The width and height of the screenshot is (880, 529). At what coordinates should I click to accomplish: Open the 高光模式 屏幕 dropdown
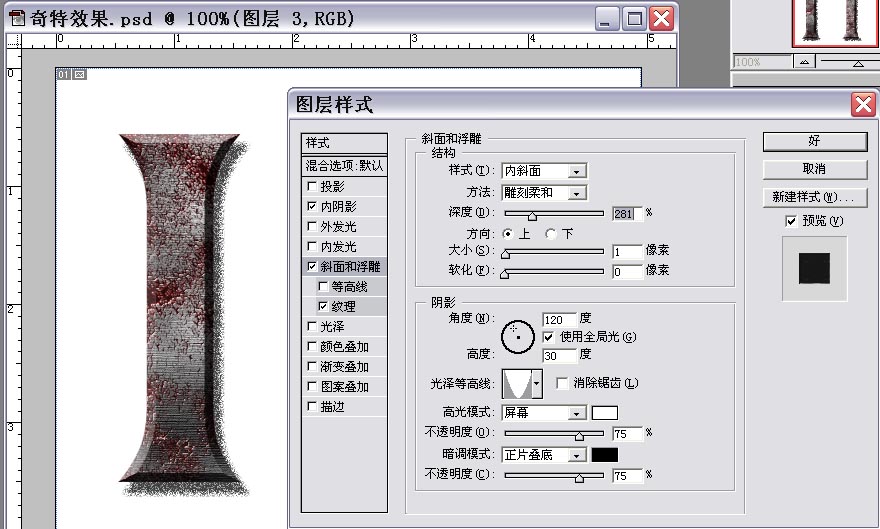(576, 413)
